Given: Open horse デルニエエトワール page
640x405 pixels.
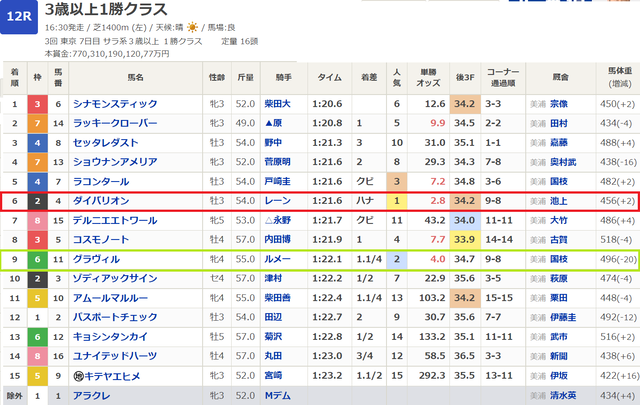Looking at the screenshot, I should (115, 220).
